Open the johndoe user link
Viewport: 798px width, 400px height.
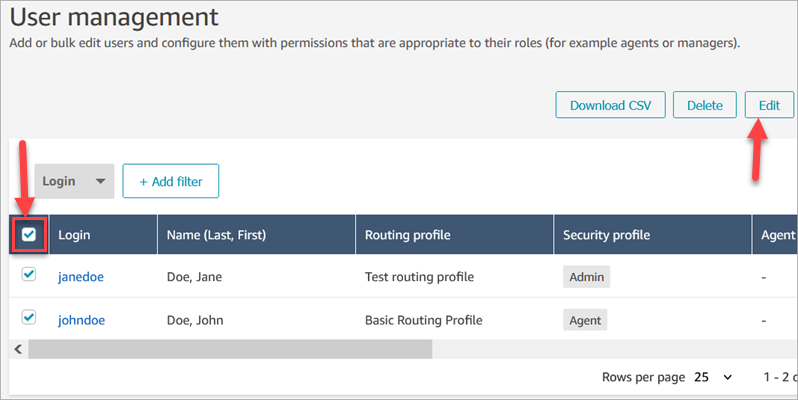click(x=82, y=321)
